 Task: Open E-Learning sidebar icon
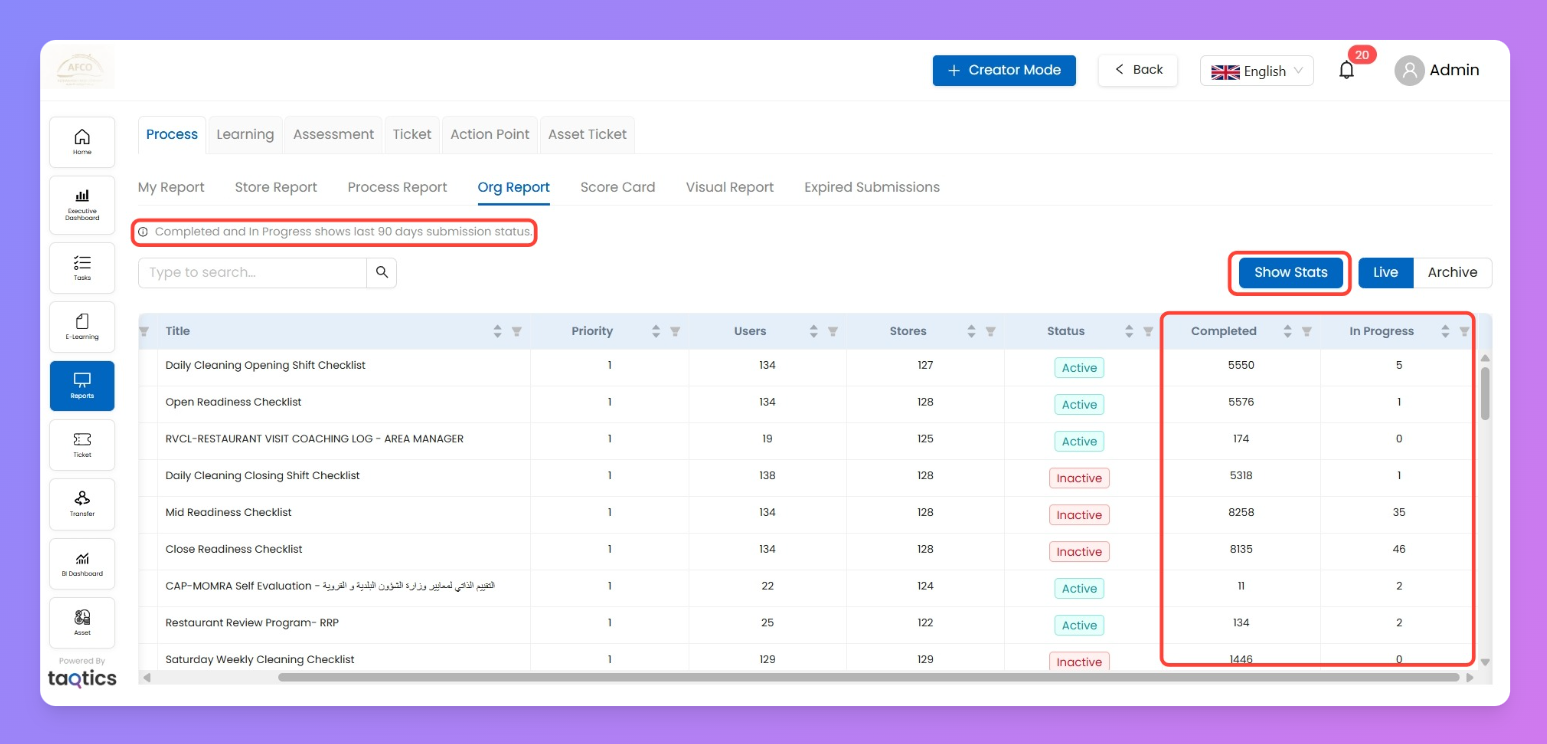pos(82,326)
